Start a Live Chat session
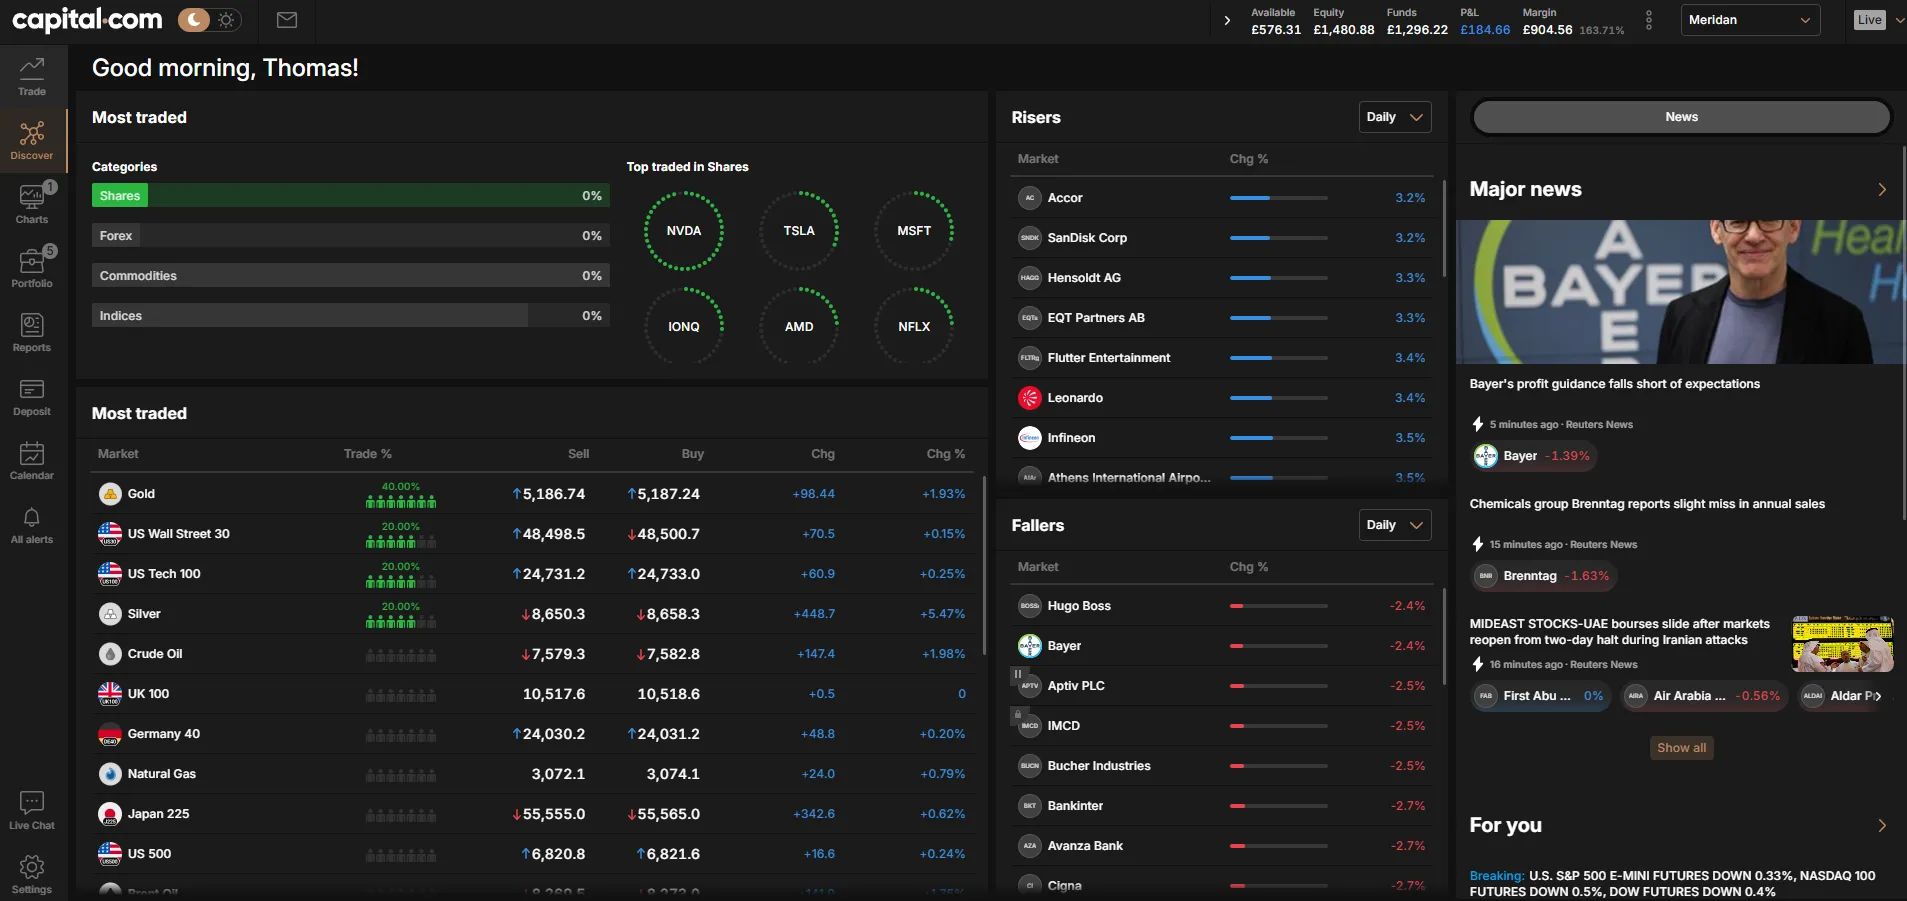Image resolution: width=1907 pixels, height=901 pixels. coord(32,811)
